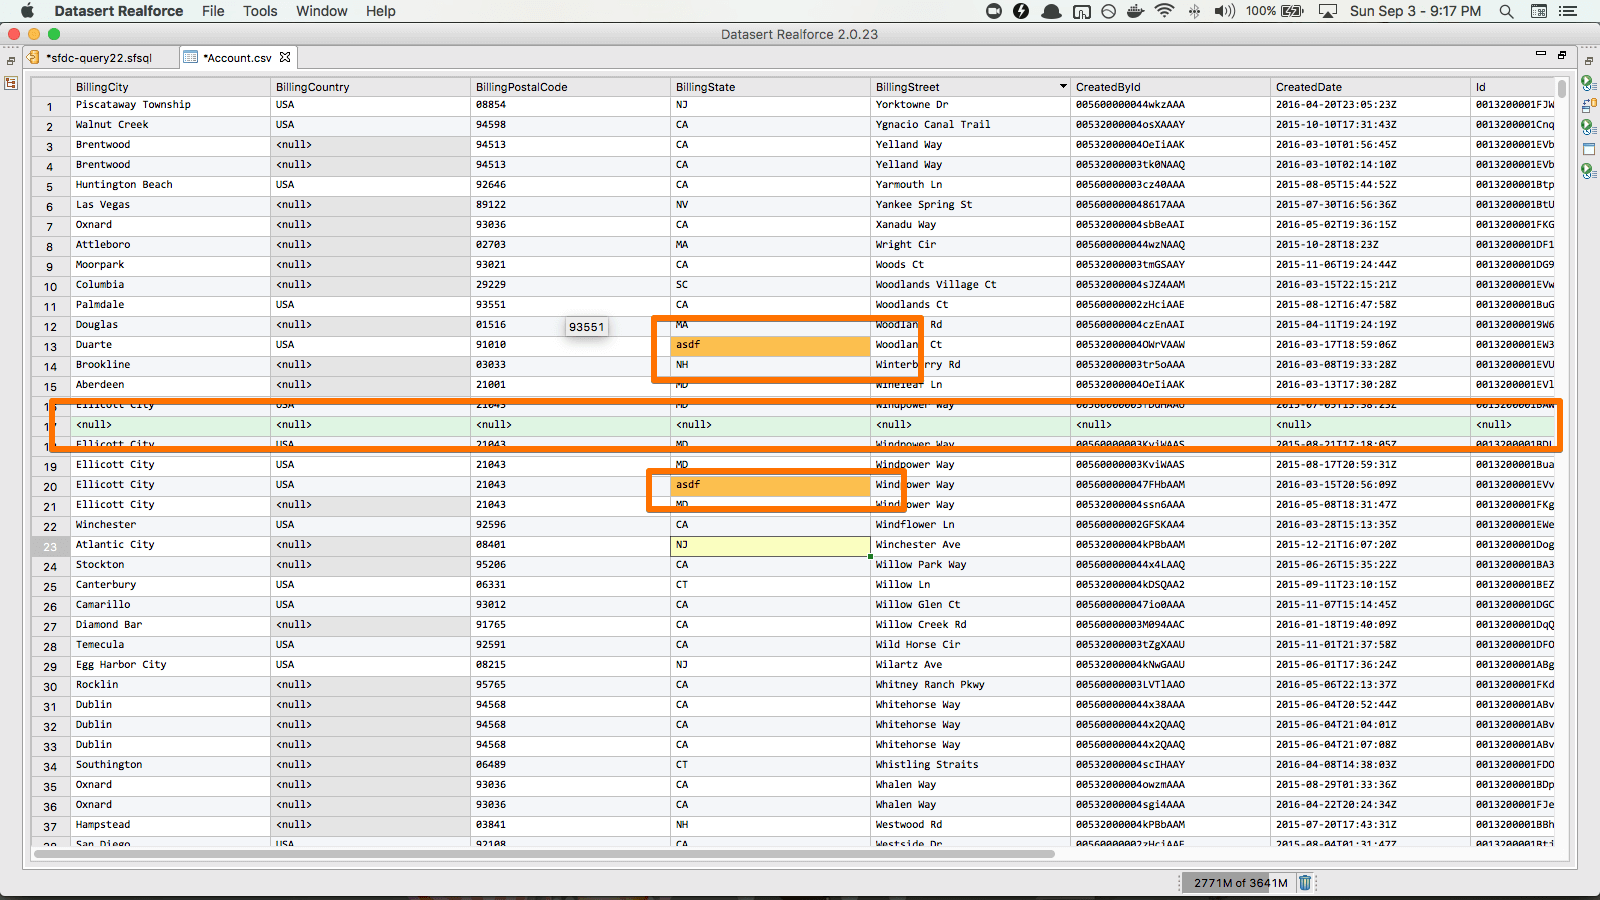Click the blue window panel icon in right sidebar

[x=1588, y=149]
